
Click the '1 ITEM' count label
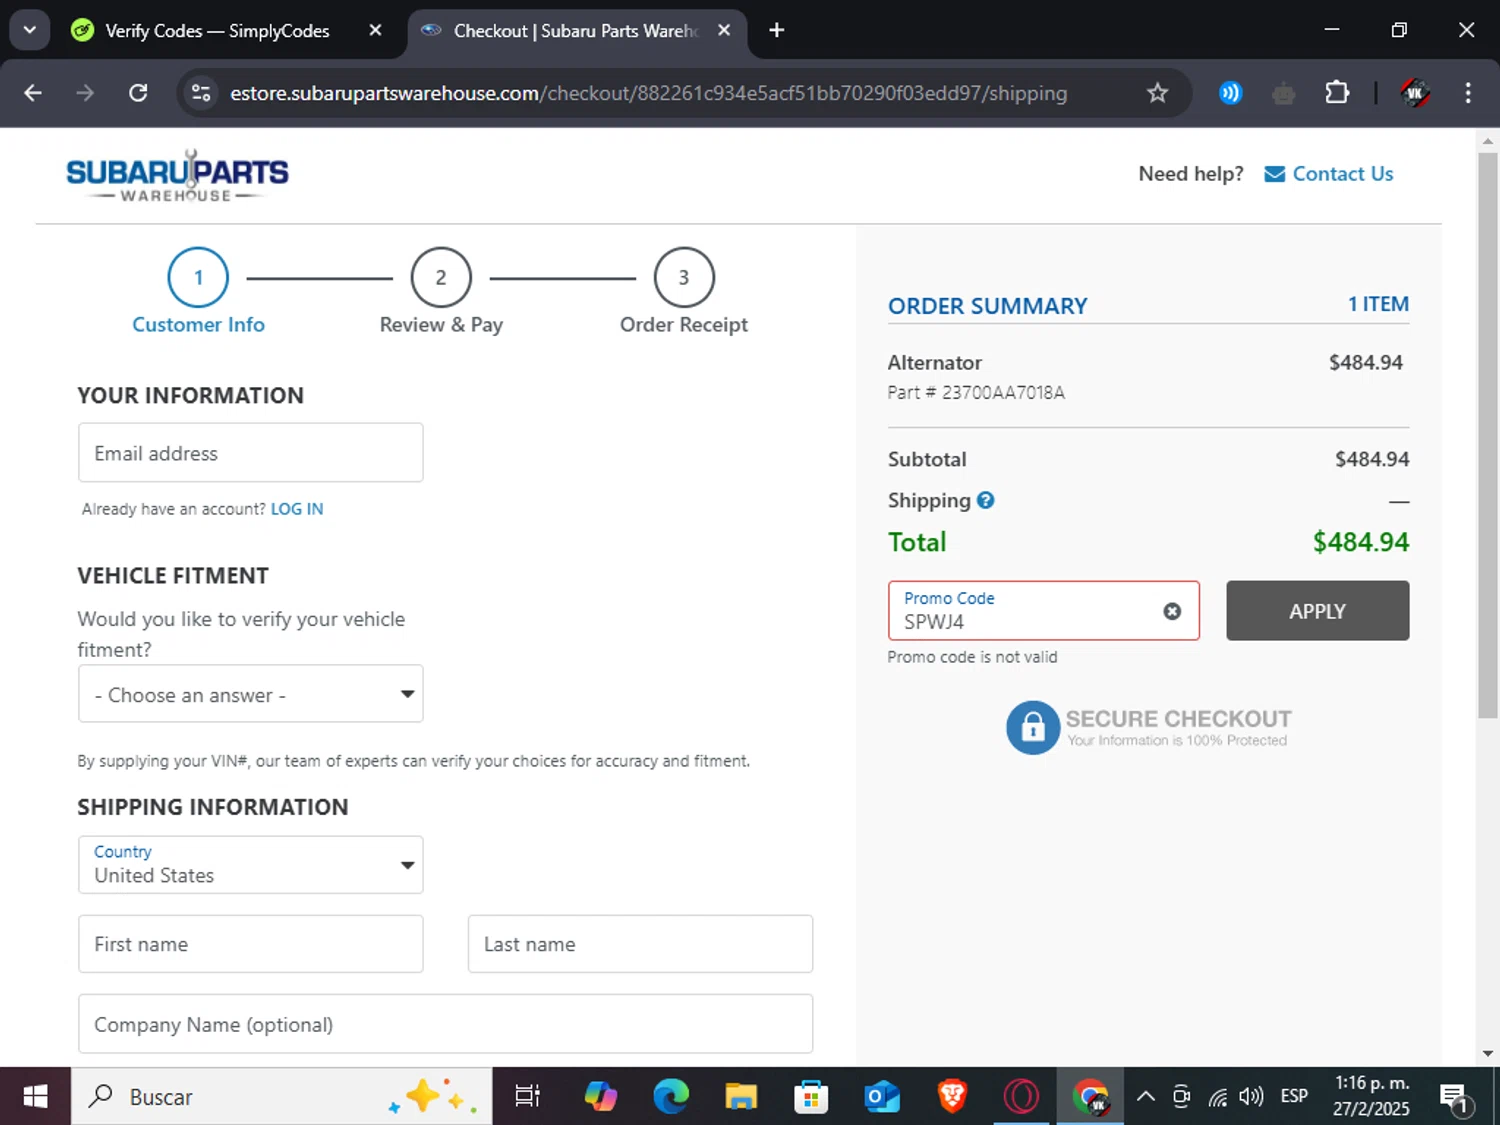[1378, 304]
